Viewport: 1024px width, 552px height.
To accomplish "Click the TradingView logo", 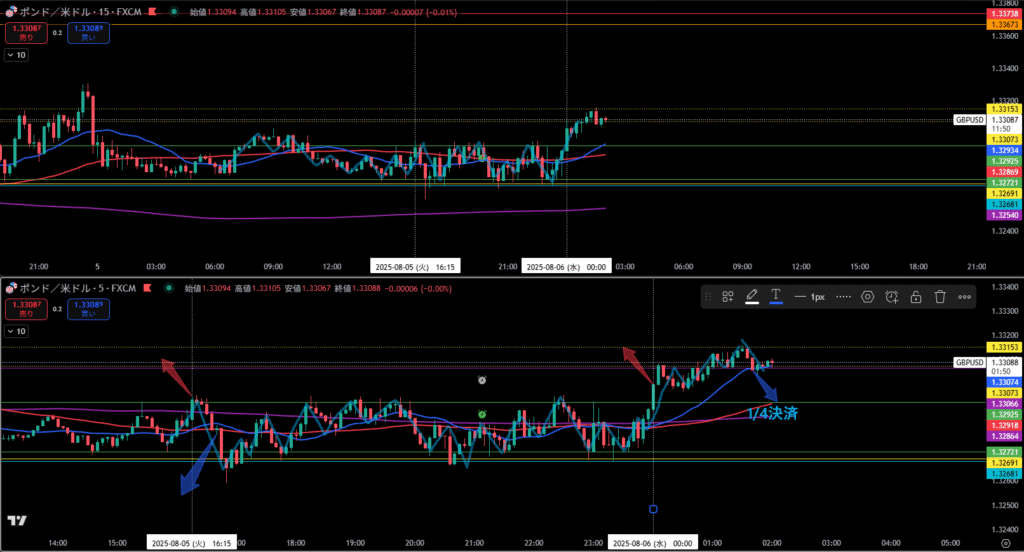I will [17, 521].
